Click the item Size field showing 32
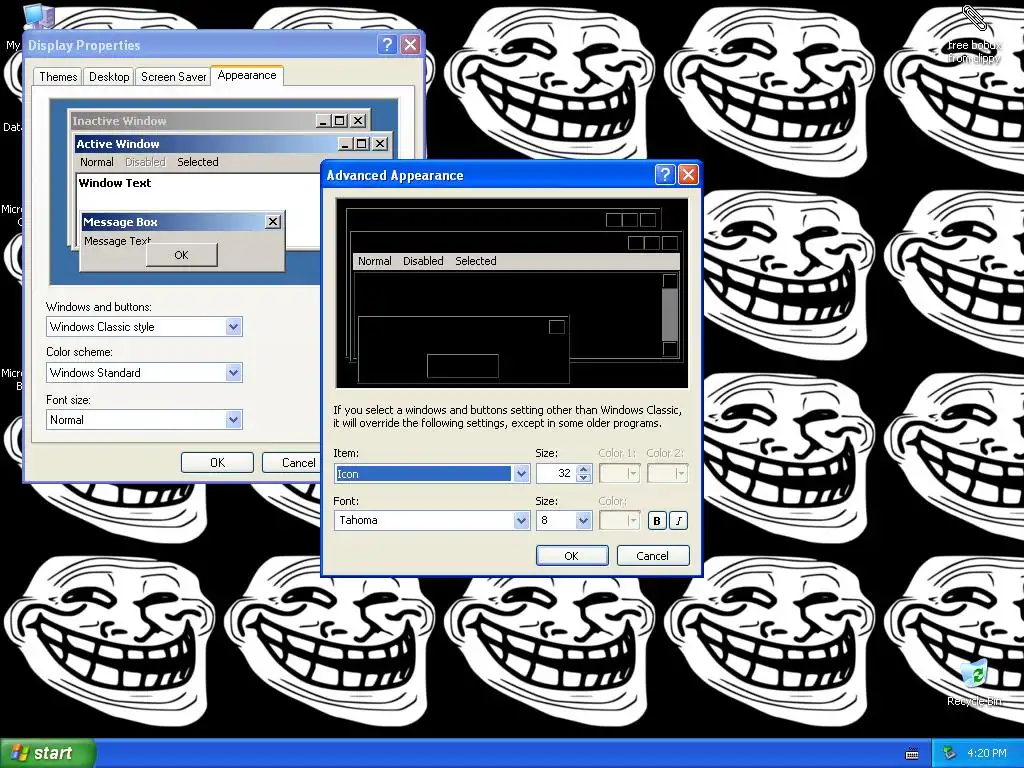 click(556, 473)
